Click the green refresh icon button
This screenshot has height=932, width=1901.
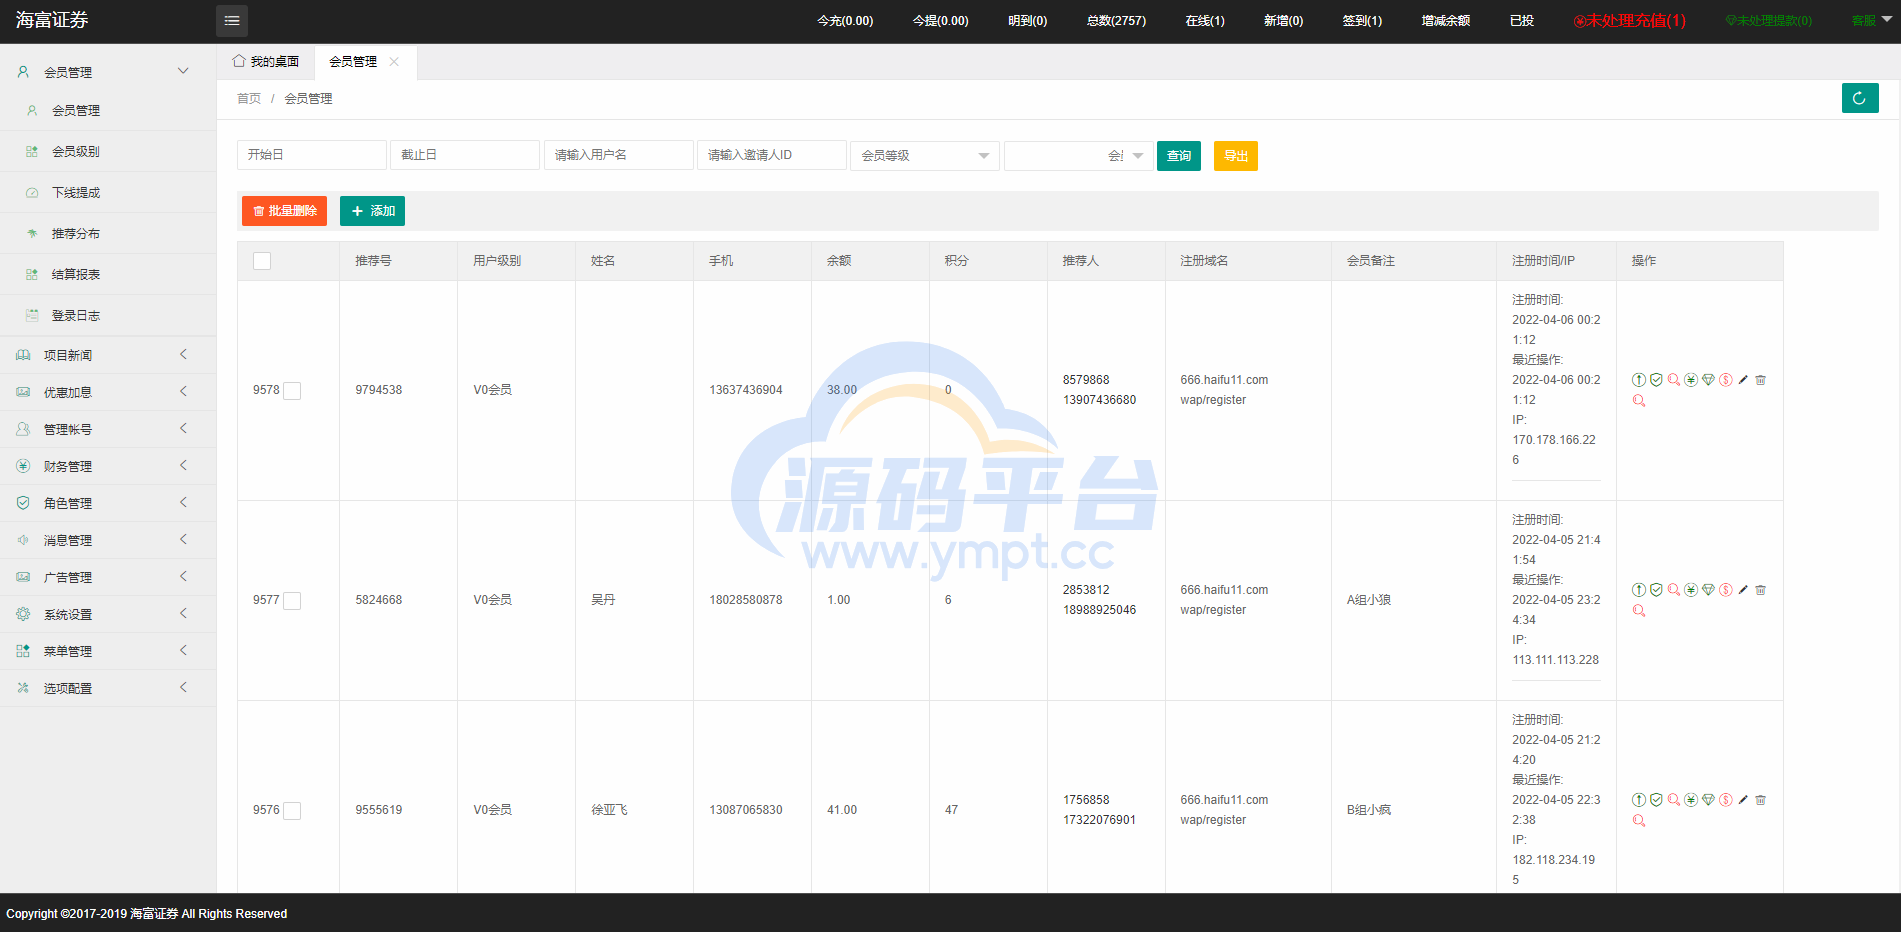click(1860, 98)
